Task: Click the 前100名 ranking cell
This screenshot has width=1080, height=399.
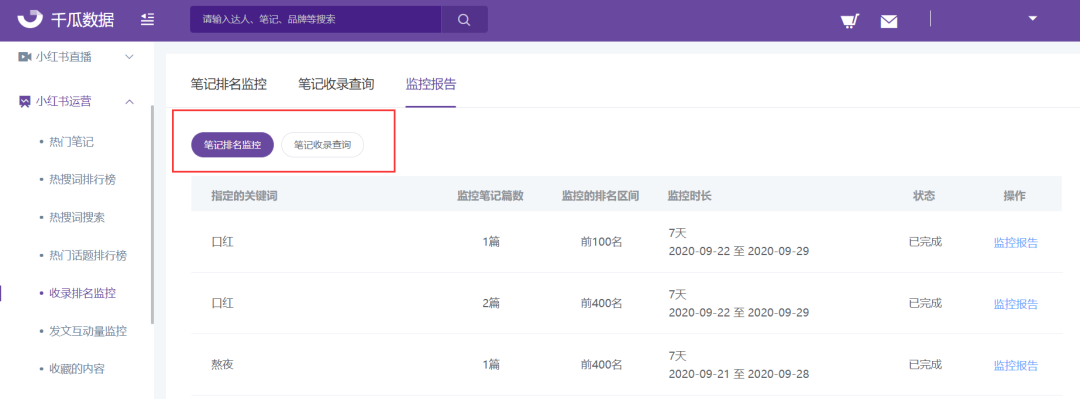Action: click(601, 243)
